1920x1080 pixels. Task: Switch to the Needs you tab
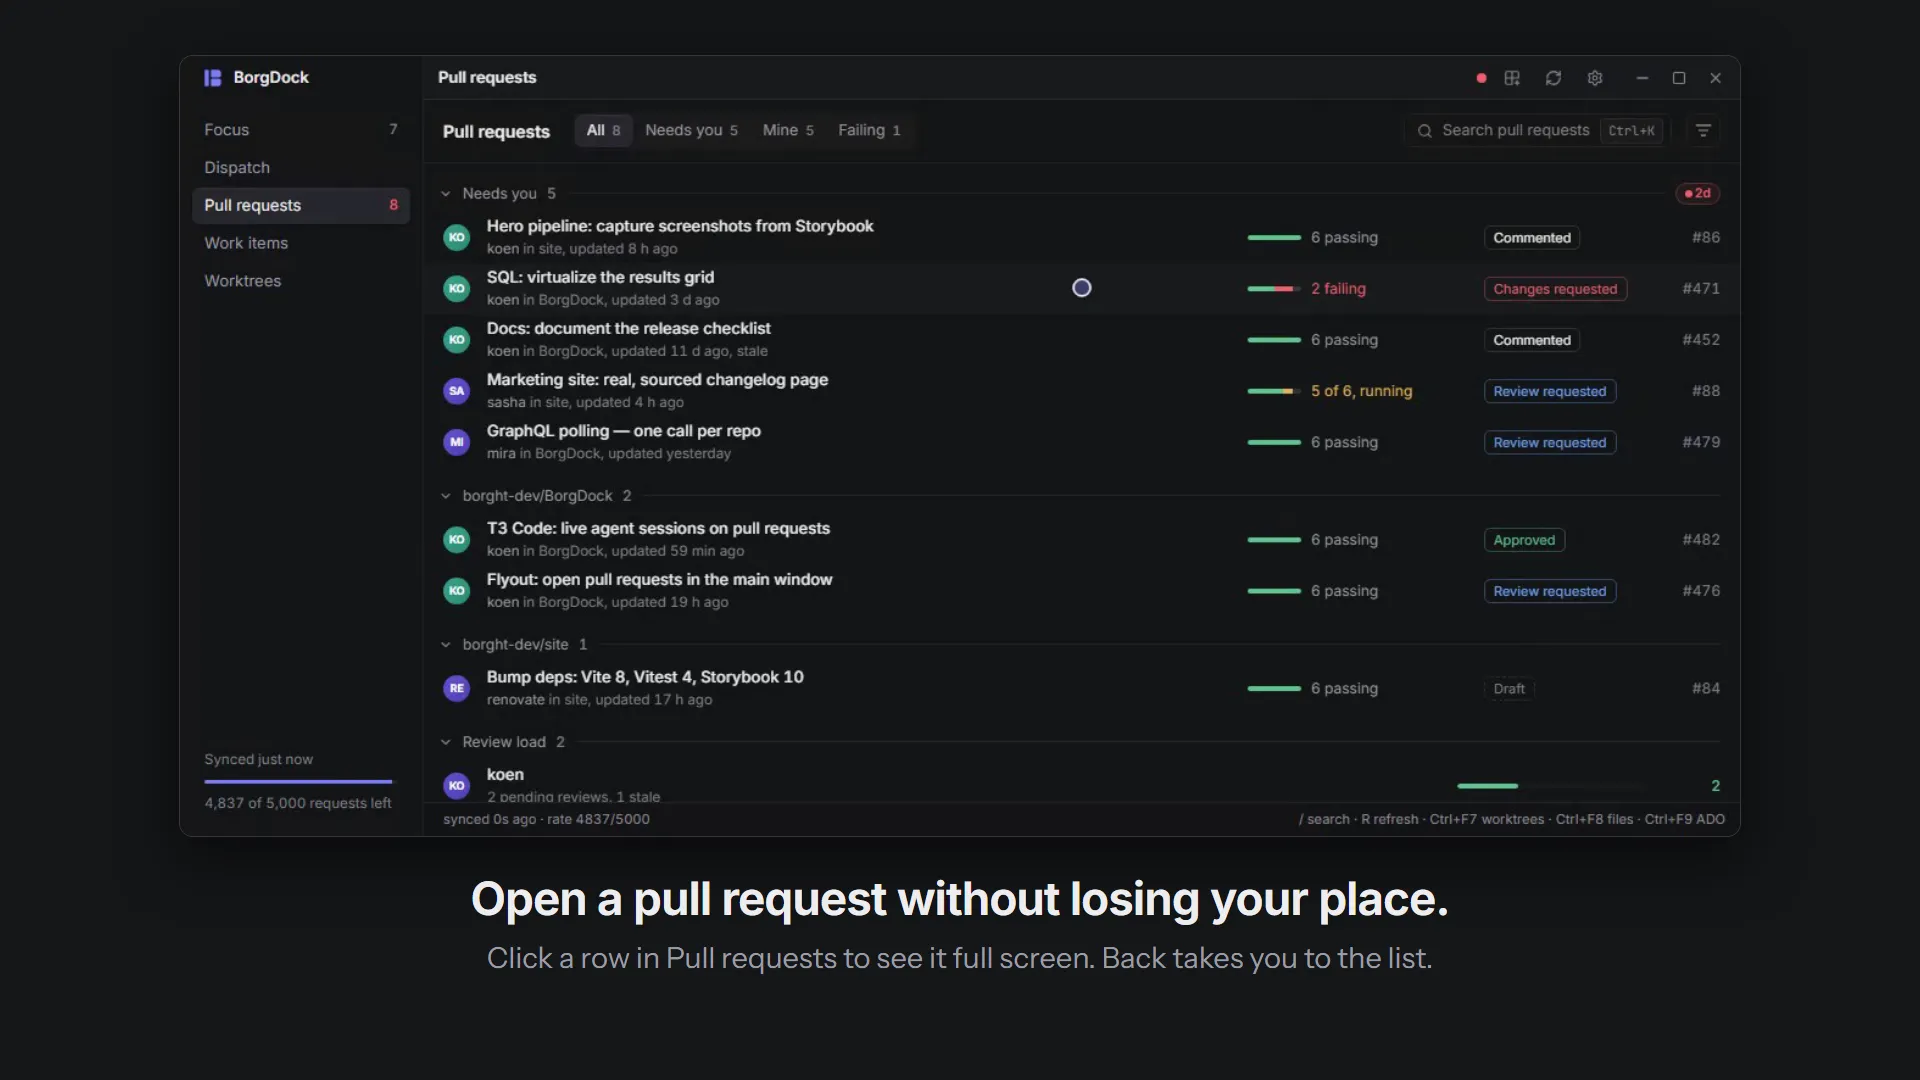[x=691, y=131]
